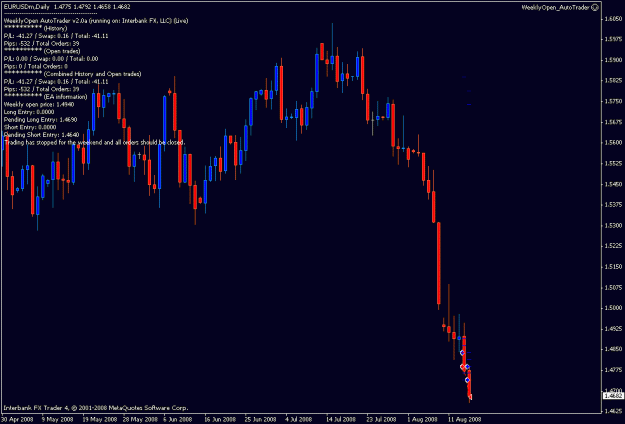Click the current price label 1.4682
Image resolution: width=625 pixels, height=424 pixels.
613,396
